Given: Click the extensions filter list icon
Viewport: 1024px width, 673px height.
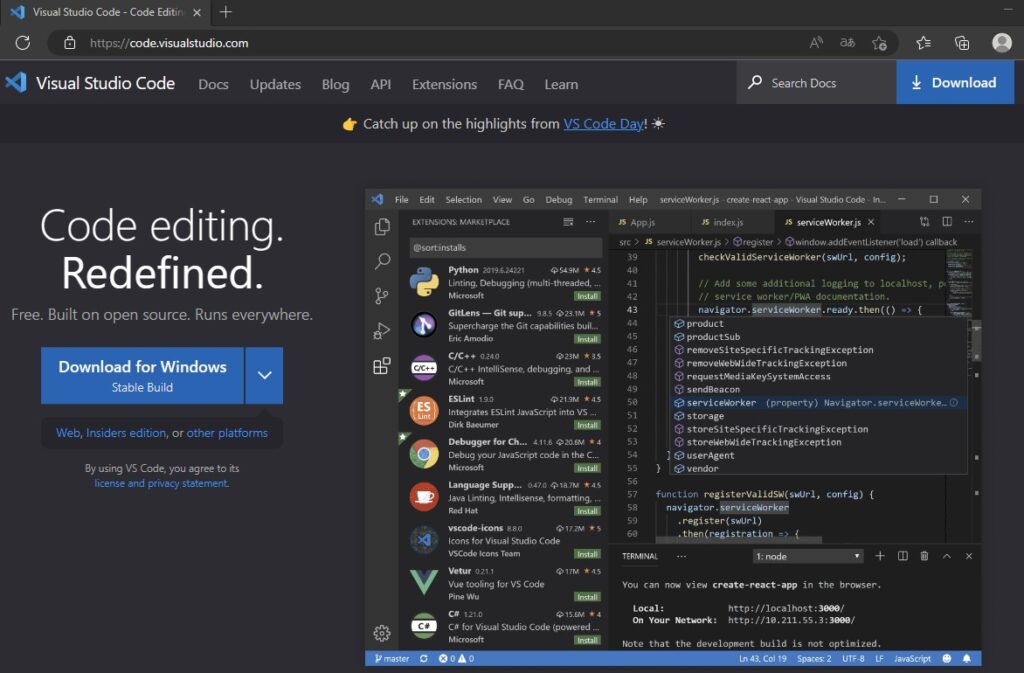Looking at the screenshot, I should point(568,222).
